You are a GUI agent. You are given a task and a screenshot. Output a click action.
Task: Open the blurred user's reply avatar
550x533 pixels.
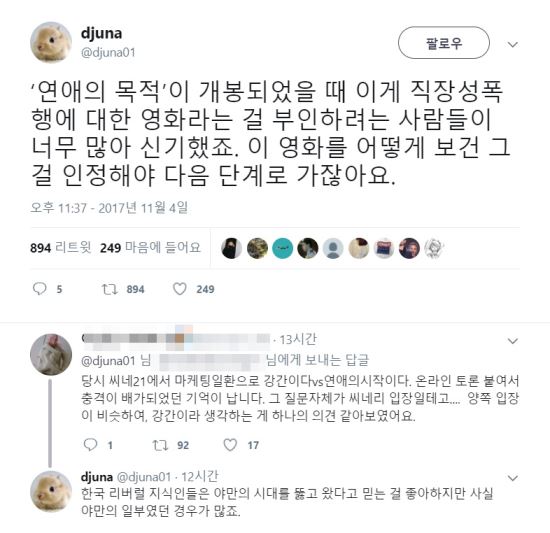[51, 354]
